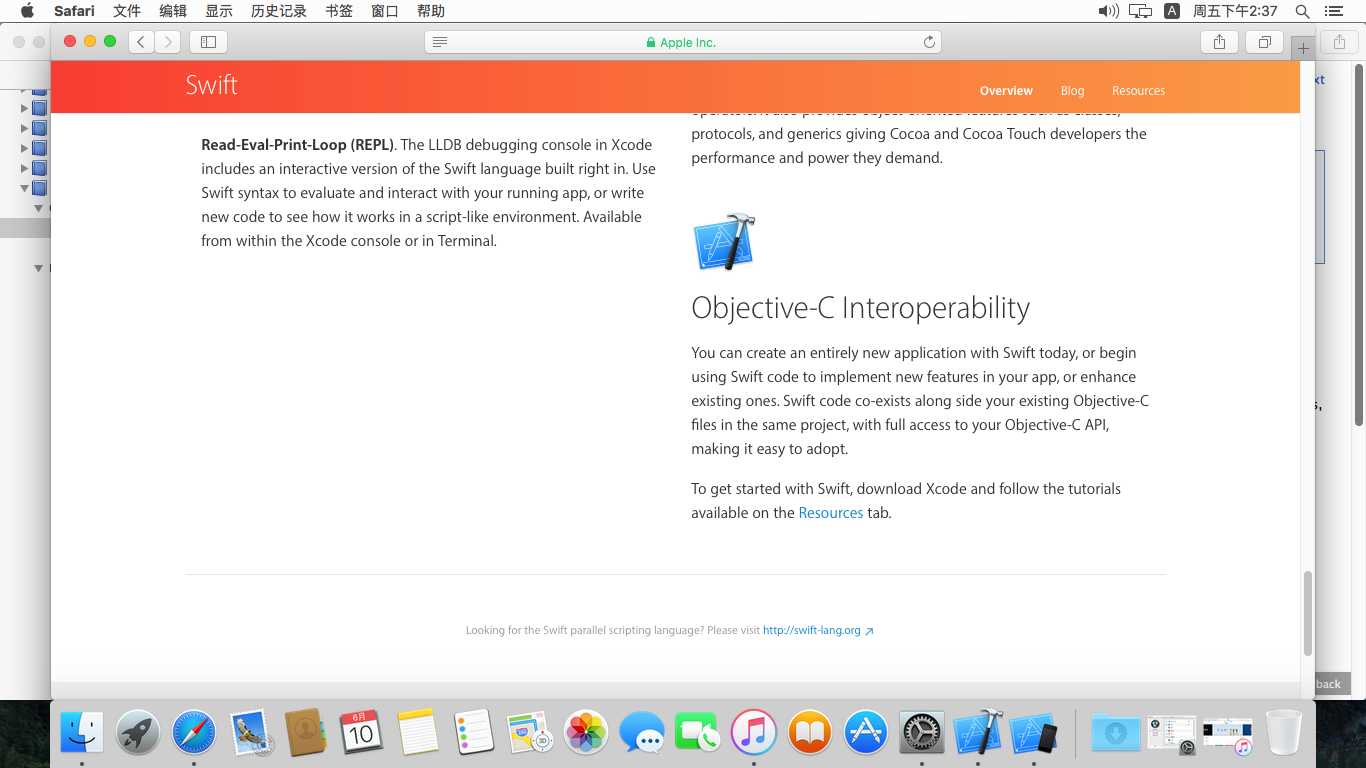This screenshot has height=768, width=1366.
Task: Add a new Safari tab with plus button
Action: pos(1303,47)
